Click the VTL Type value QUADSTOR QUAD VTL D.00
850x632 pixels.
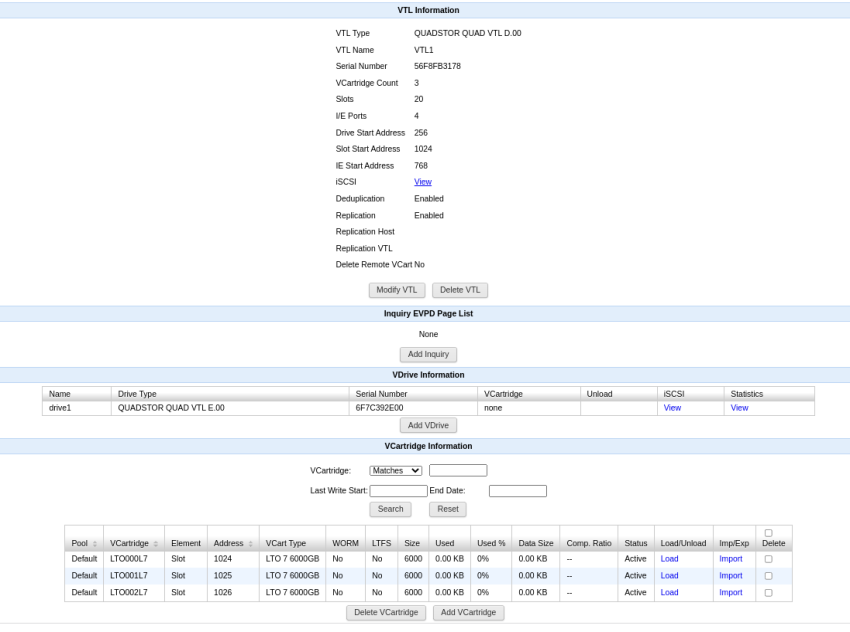click(x=467, y=33)
